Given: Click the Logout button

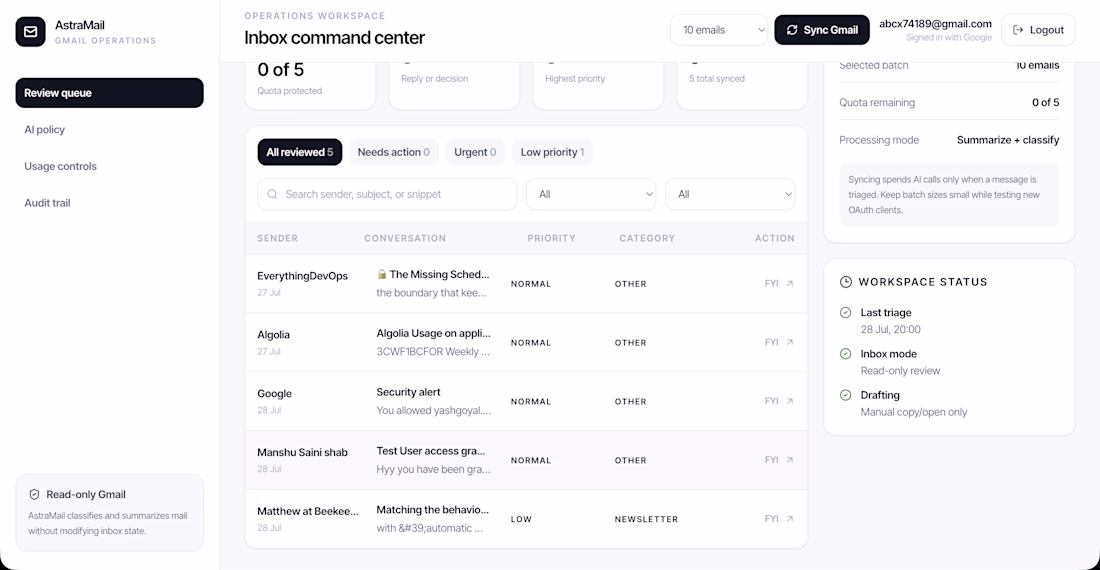Looking at the screenshot, I should 1038,30.
